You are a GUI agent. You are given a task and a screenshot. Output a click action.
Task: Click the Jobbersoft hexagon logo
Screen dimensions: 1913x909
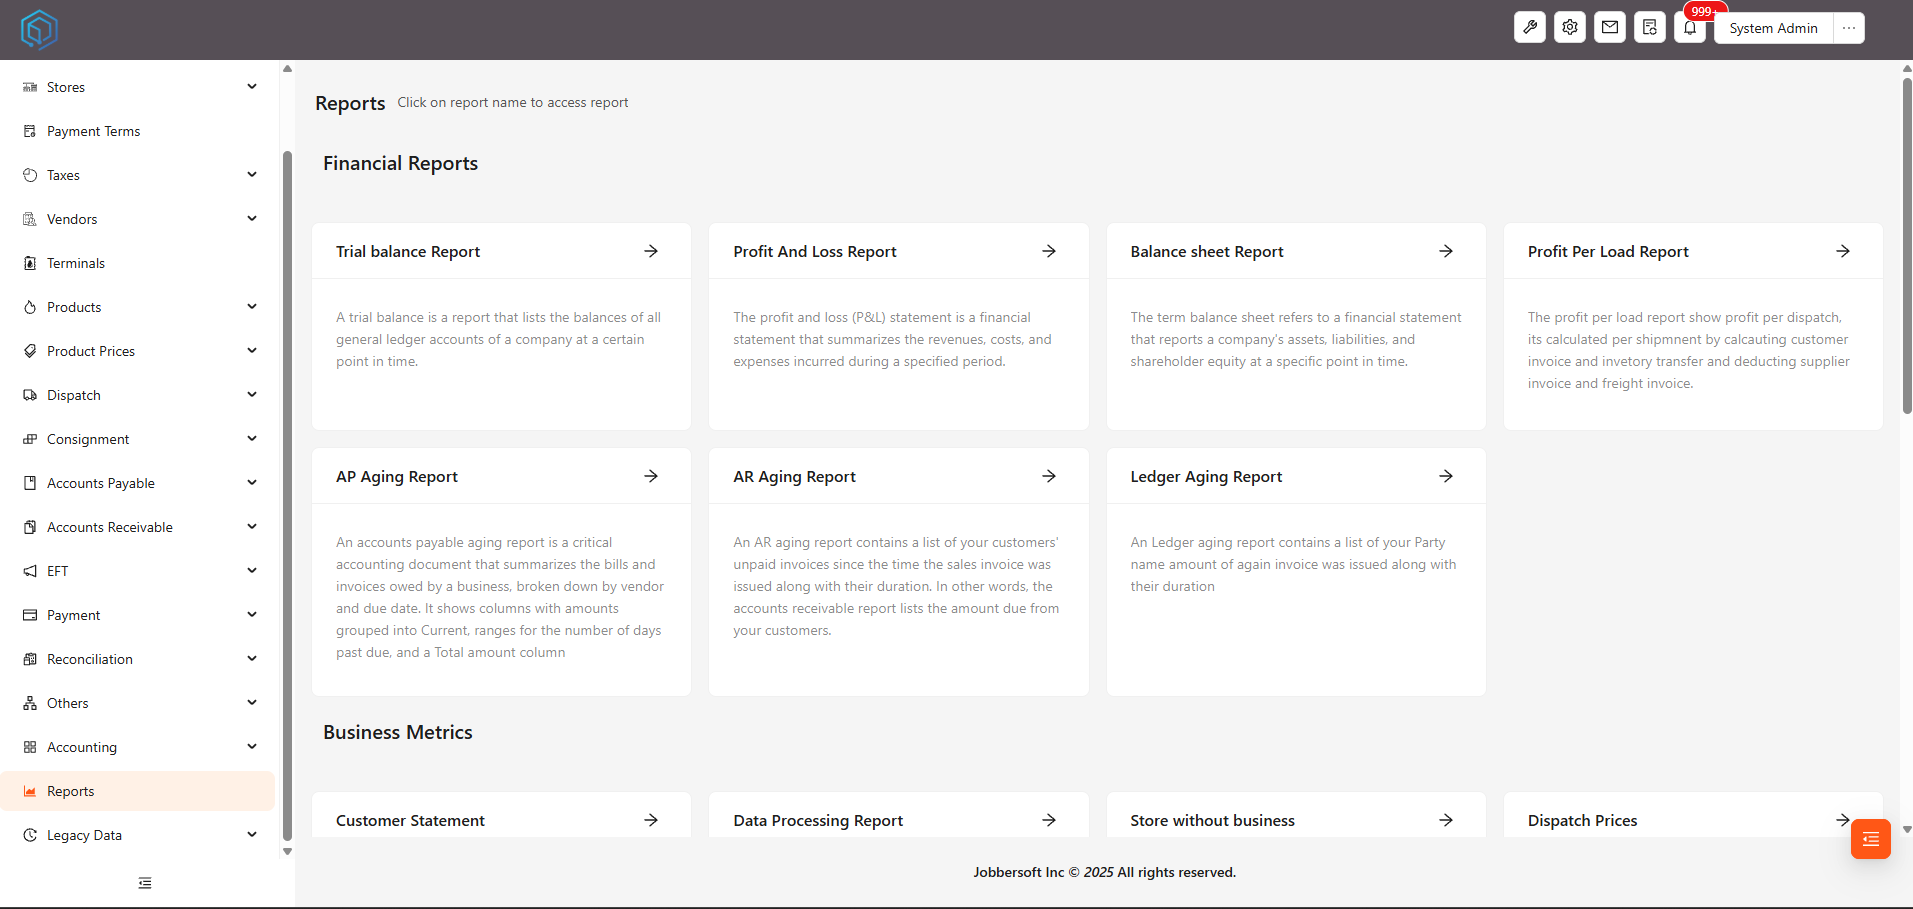coord(39,30)
